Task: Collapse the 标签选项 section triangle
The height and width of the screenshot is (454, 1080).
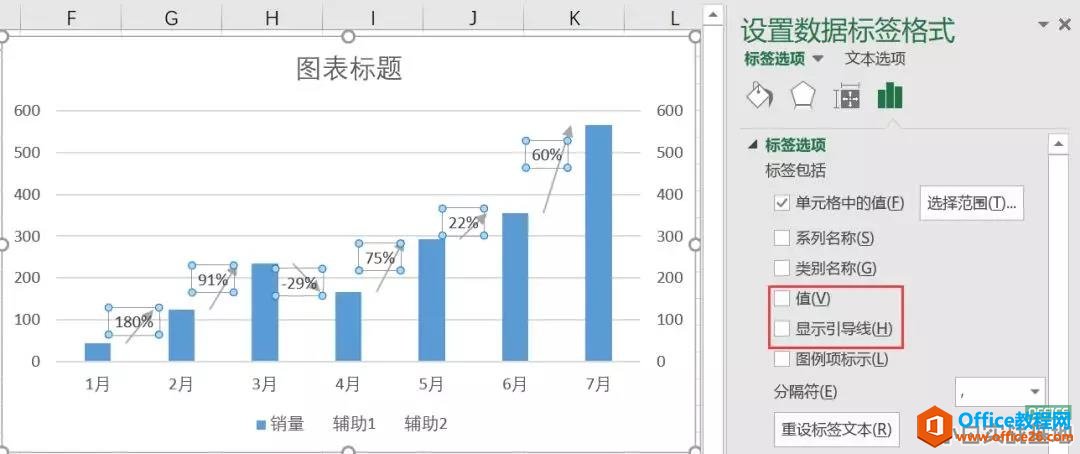Action: click(x=753, y=145)
